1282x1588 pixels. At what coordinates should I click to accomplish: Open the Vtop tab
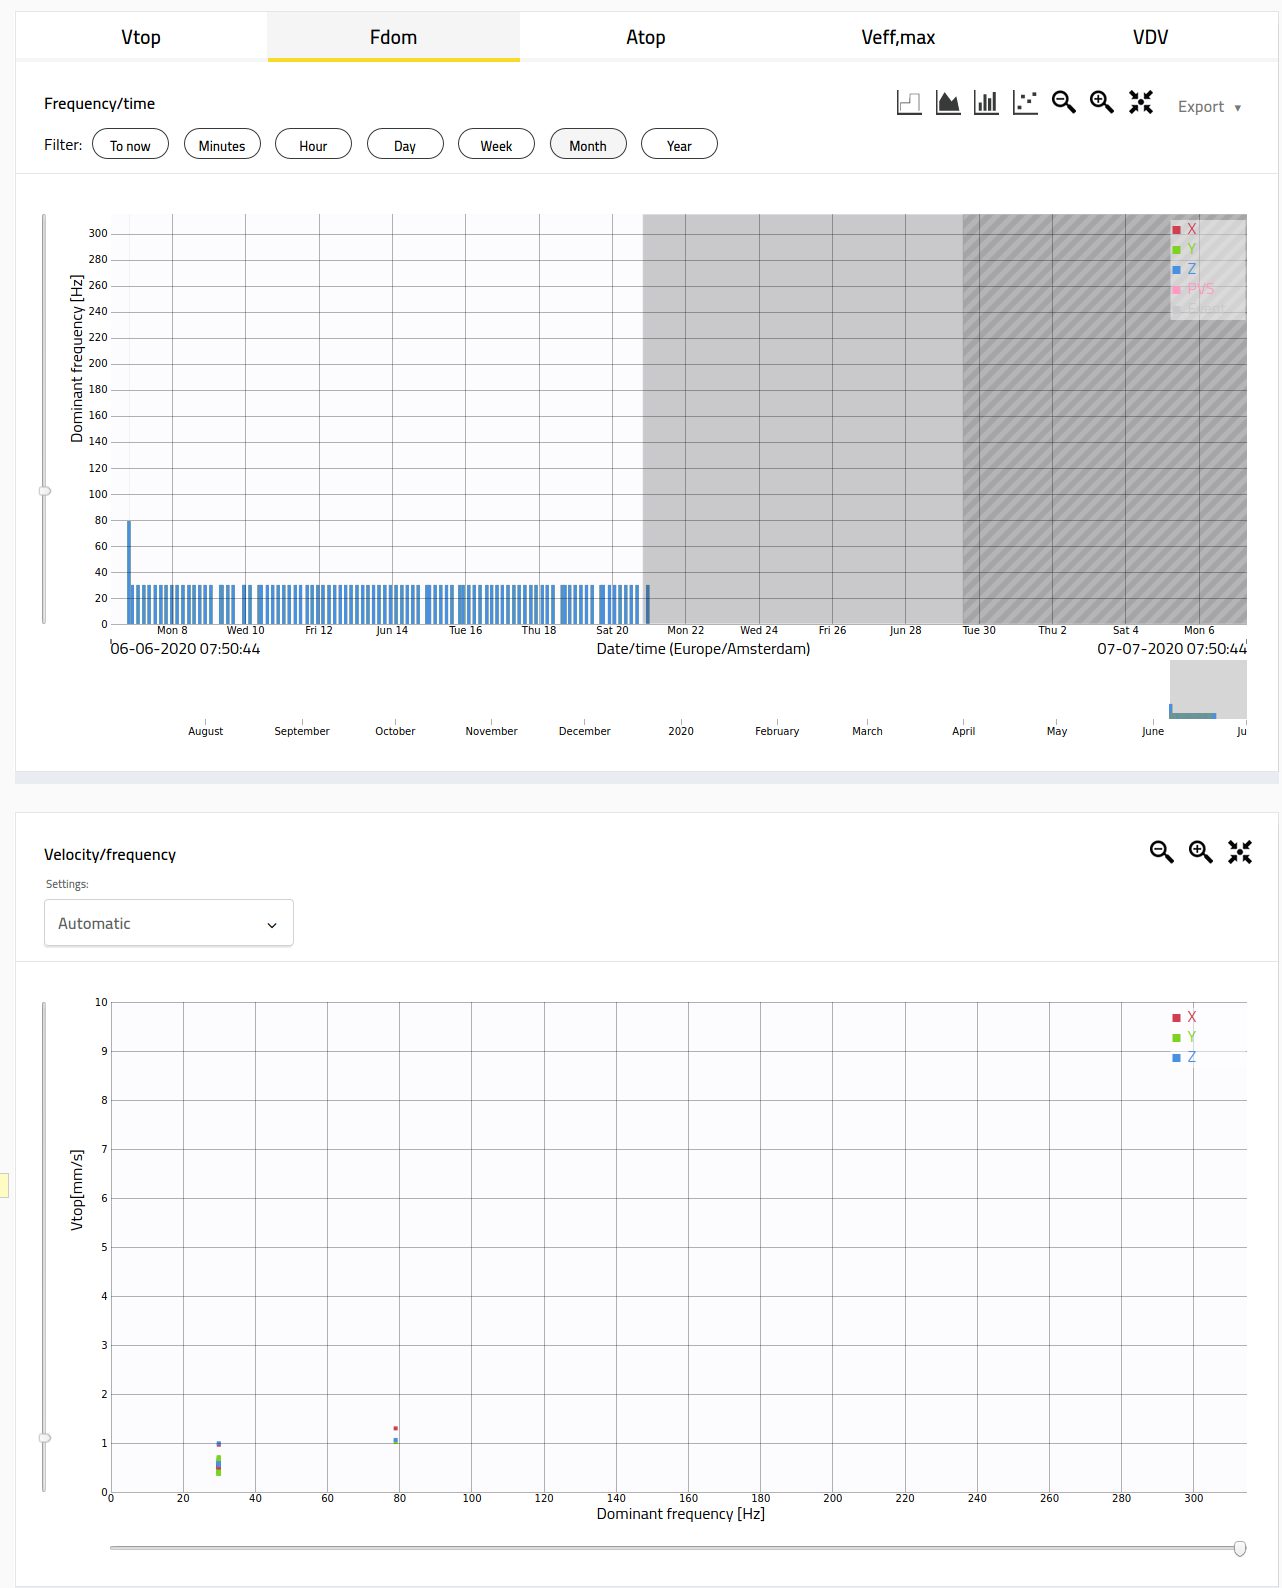click(x=141, y=38)
